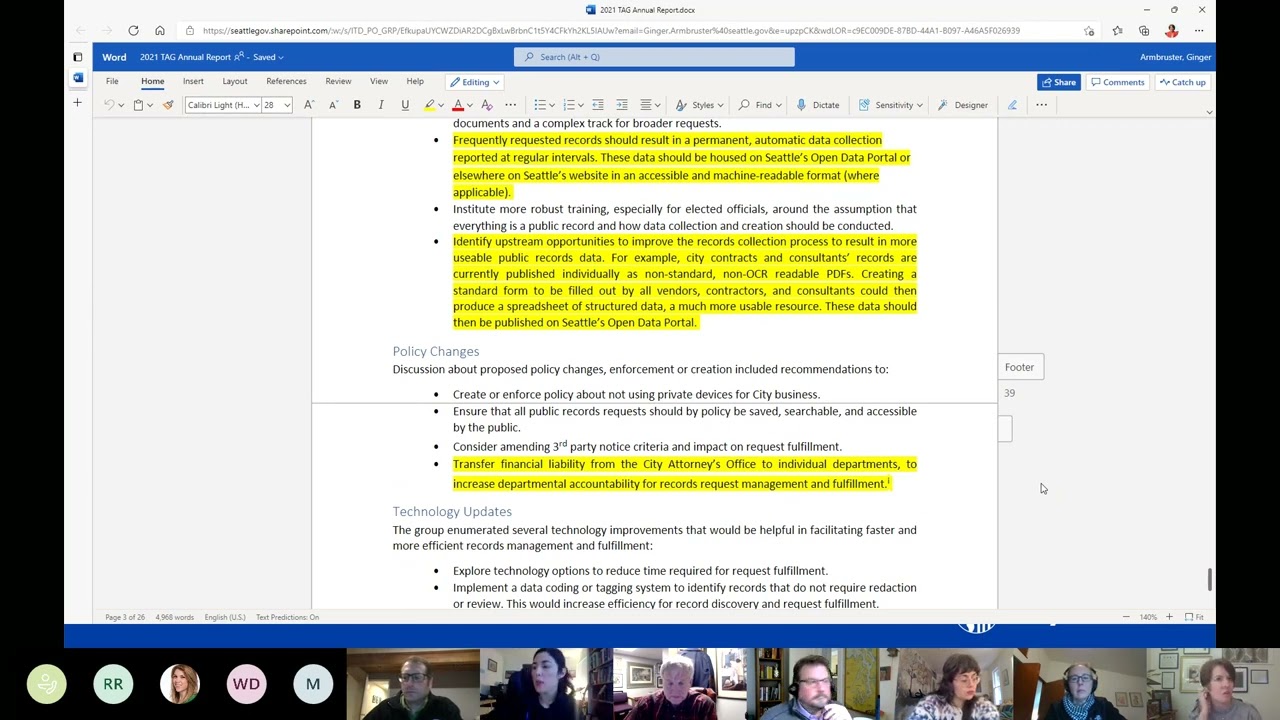Zoom in with the status bar plus
The height and width of the screenshot is (720, 1280).
(1169, 617)
